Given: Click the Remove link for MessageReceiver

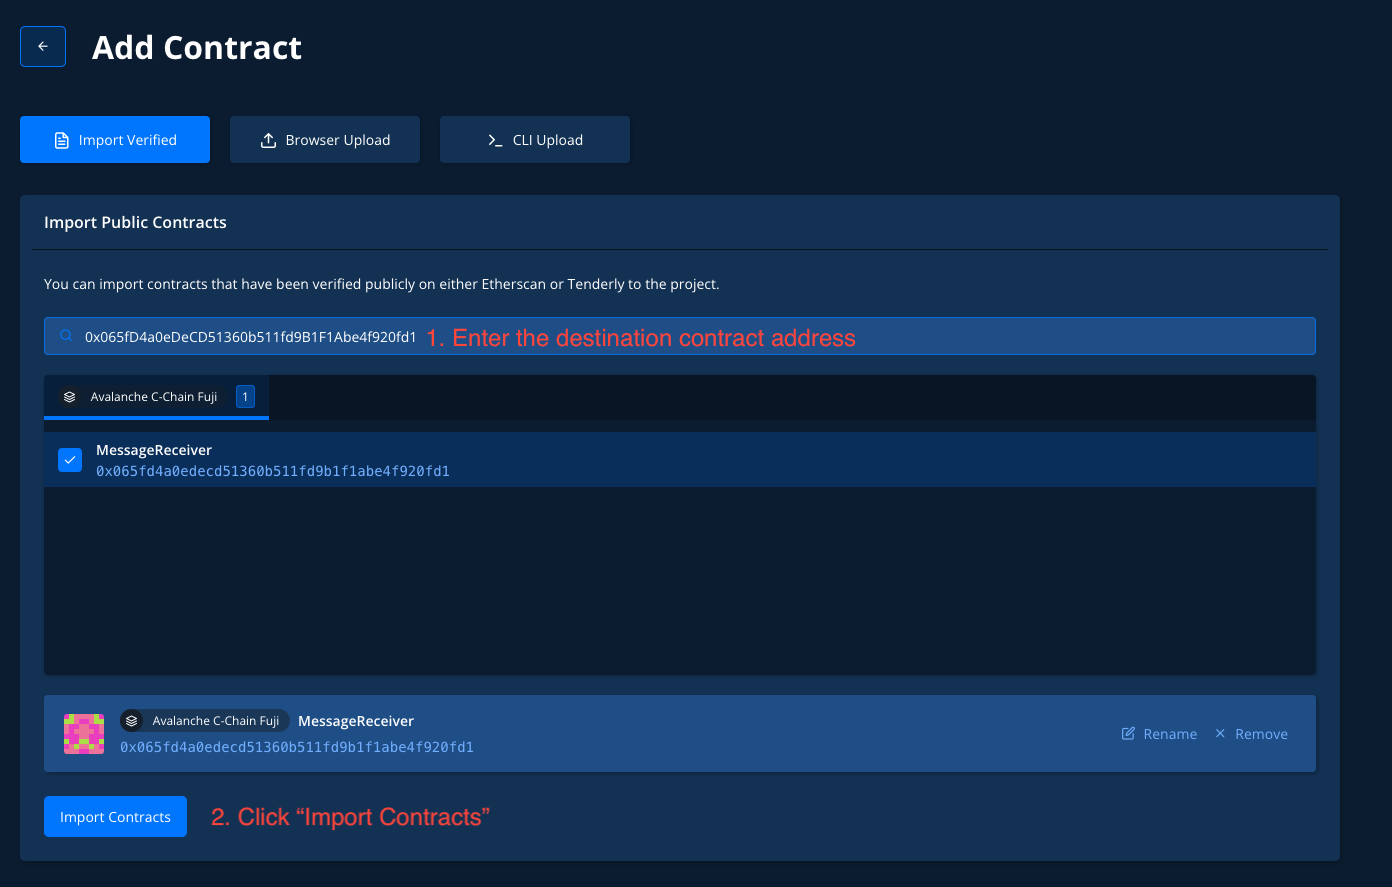Looking at the screenshot, I should 1261,734.
